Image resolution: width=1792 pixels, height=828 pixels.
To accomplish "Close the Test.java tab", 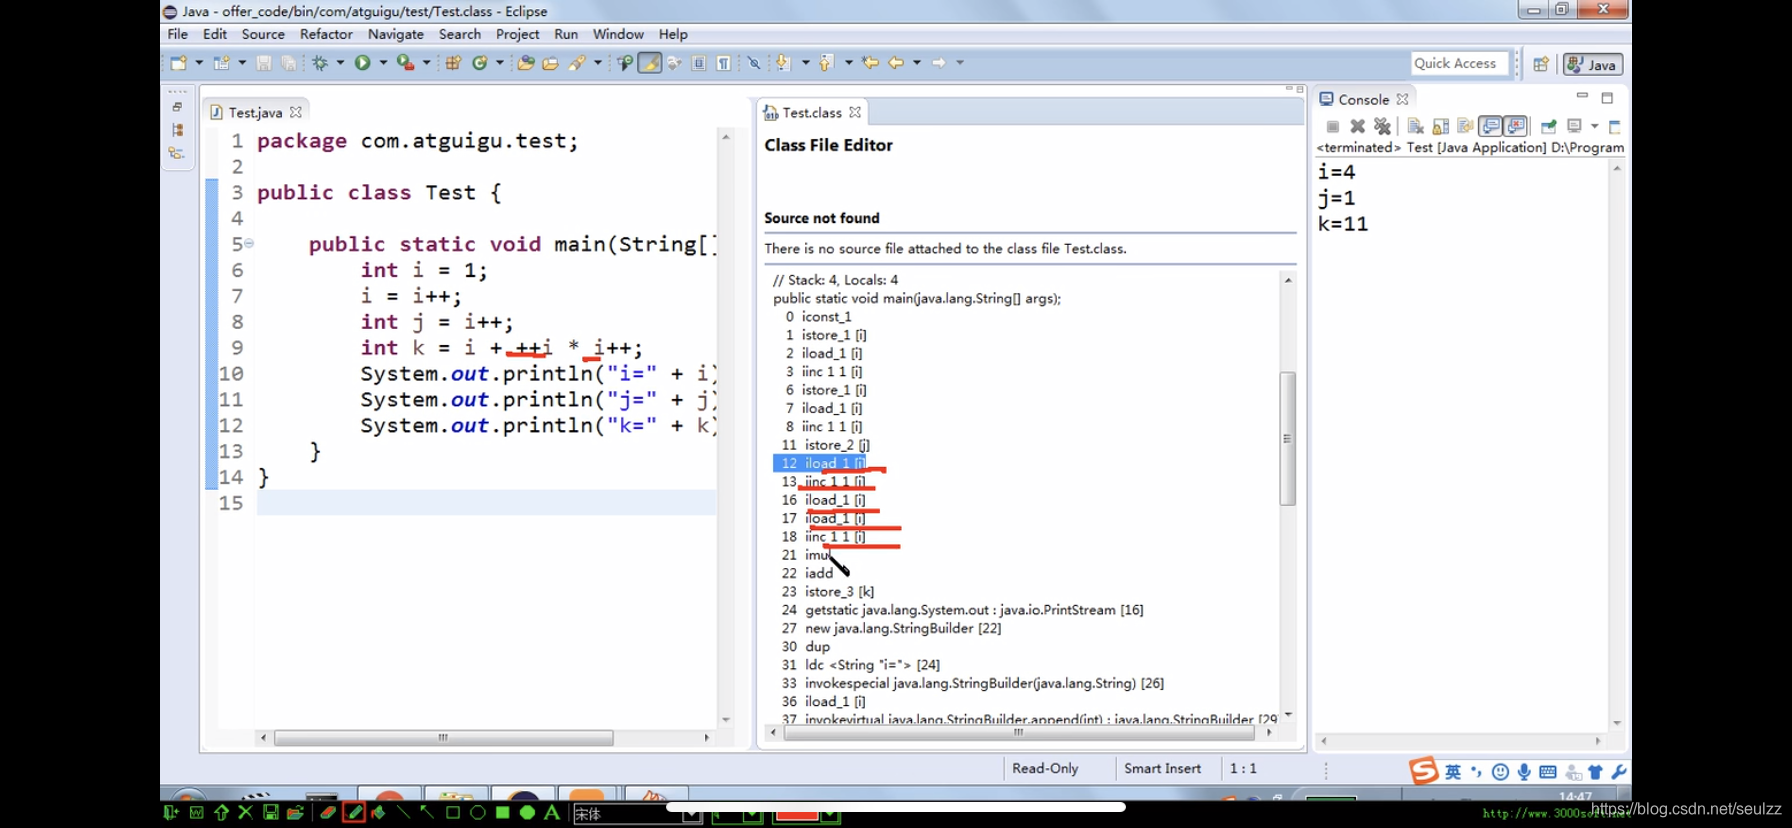I will point(296,112).
